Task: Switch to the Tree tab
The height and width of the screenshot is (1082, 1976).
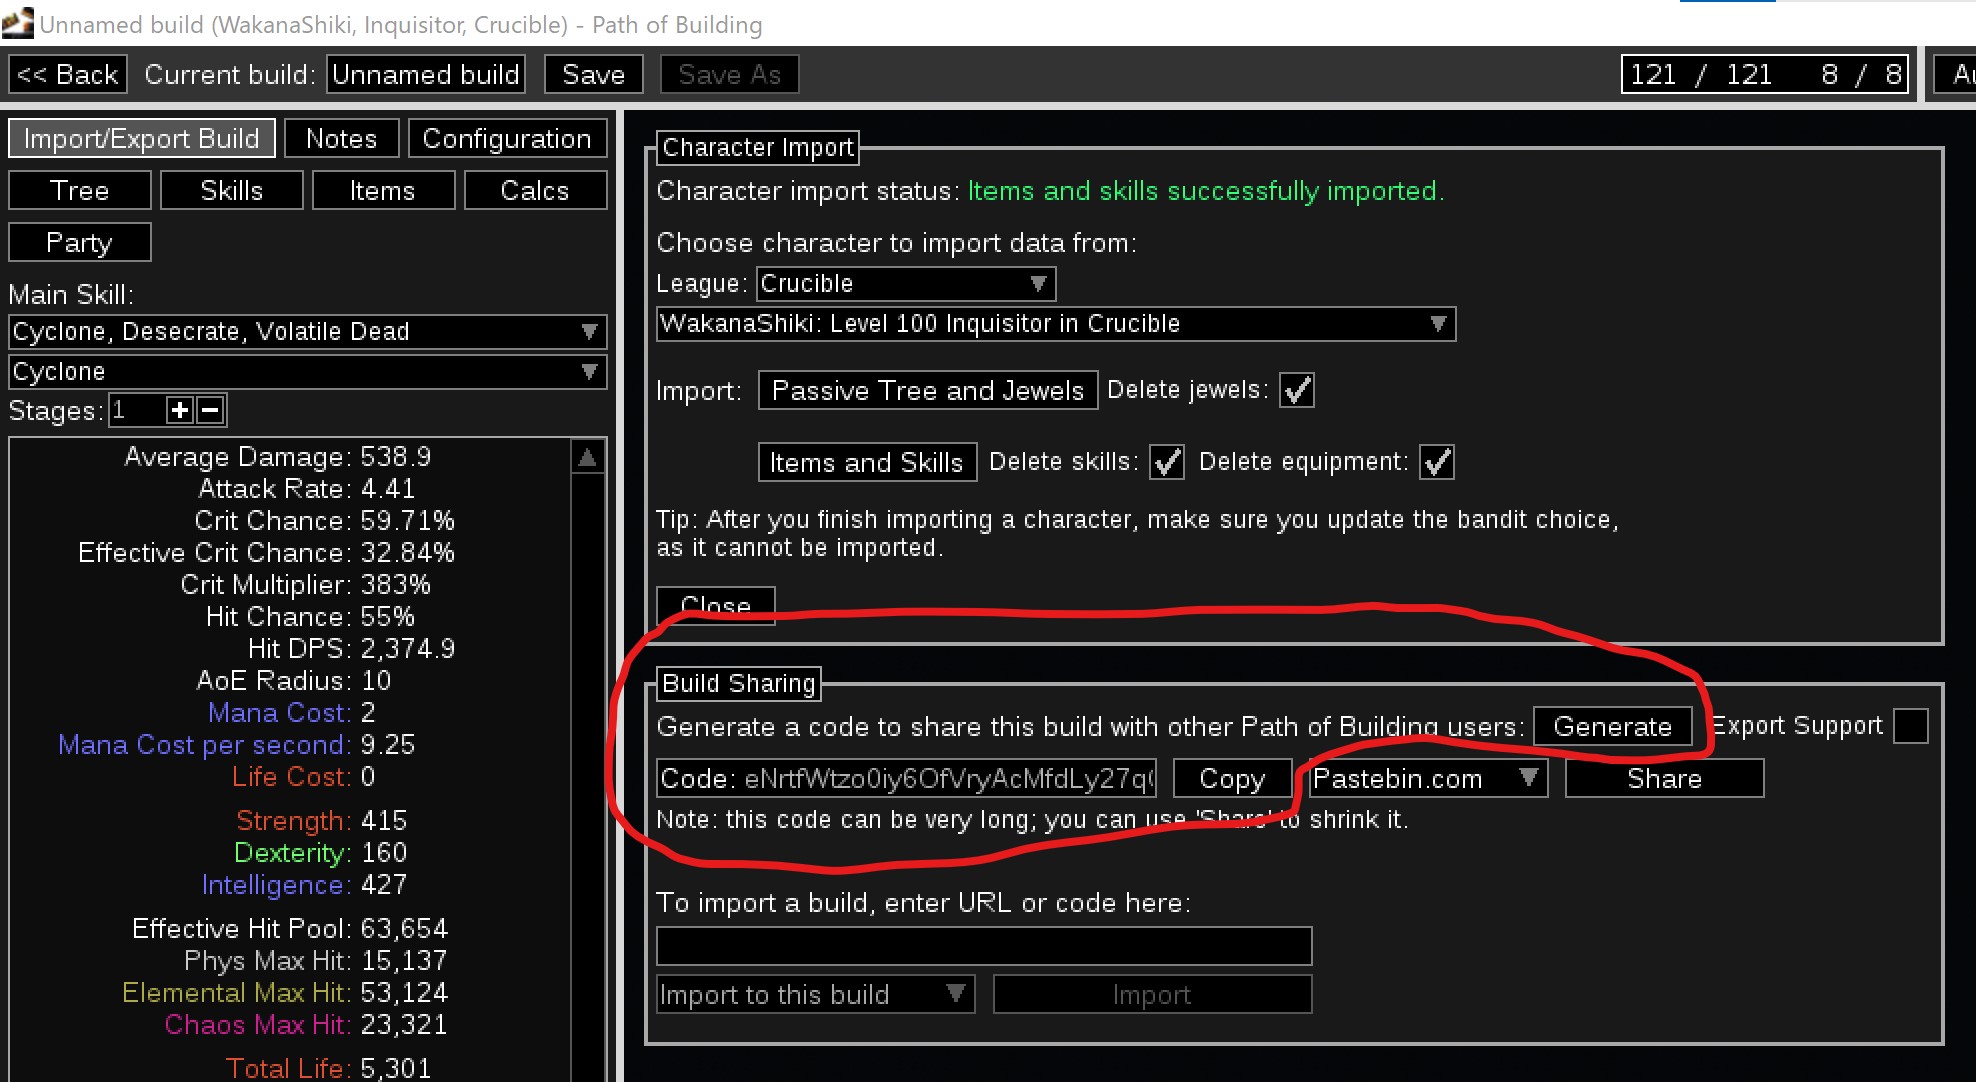Action: tap(80, 191)
